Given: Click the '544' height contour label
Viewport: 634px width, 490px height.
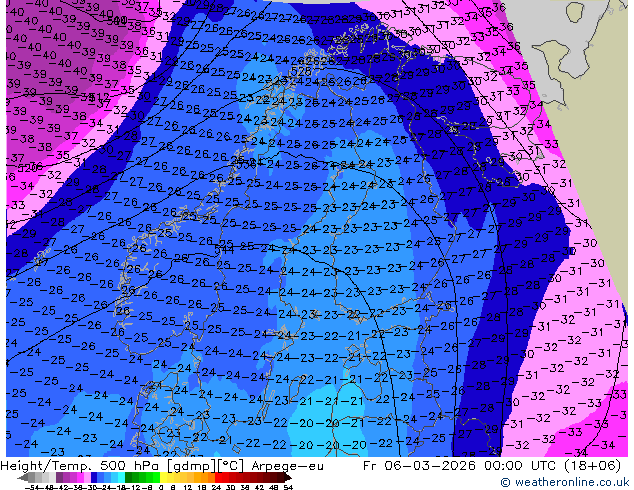Looking at the screenshot, I should (x=224, y=250).
